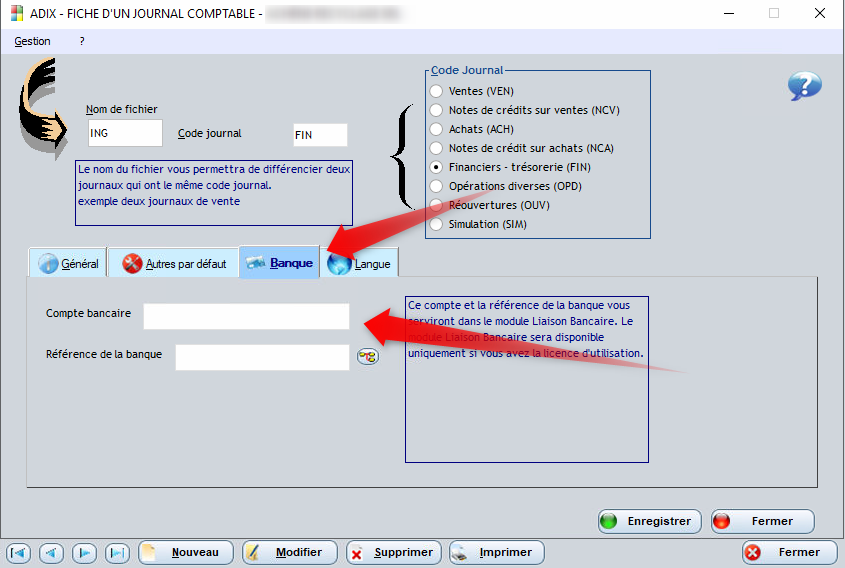This screenshot has width=845, height=568.
Task: Focus the Compte bancaire input field
Action: pyautogui.click(x=246, y=317)
